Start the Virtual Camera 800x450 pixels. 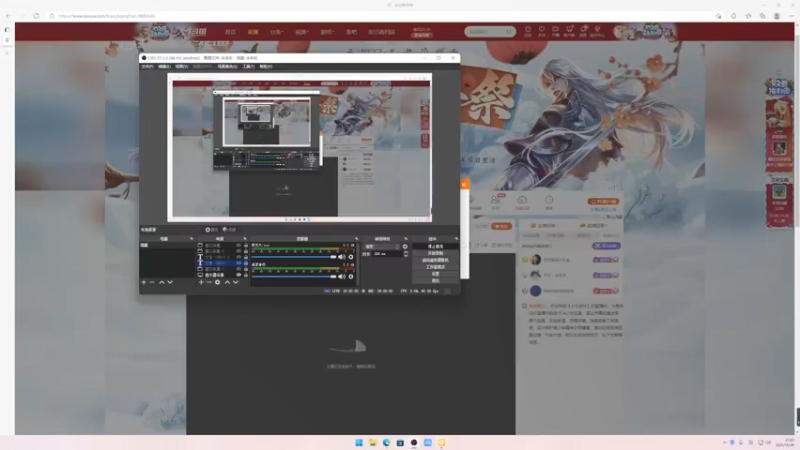(x=435, y=260)
